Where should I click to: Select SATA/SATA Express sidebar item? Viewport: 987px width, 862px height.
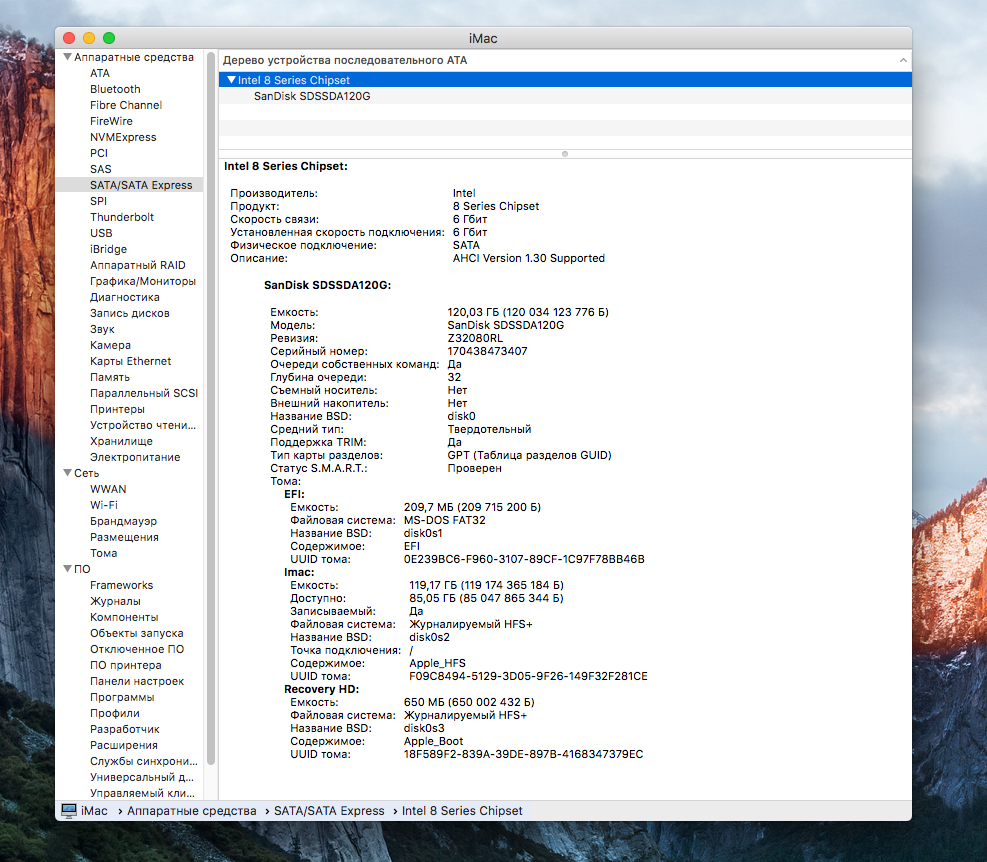pos(141,185)
